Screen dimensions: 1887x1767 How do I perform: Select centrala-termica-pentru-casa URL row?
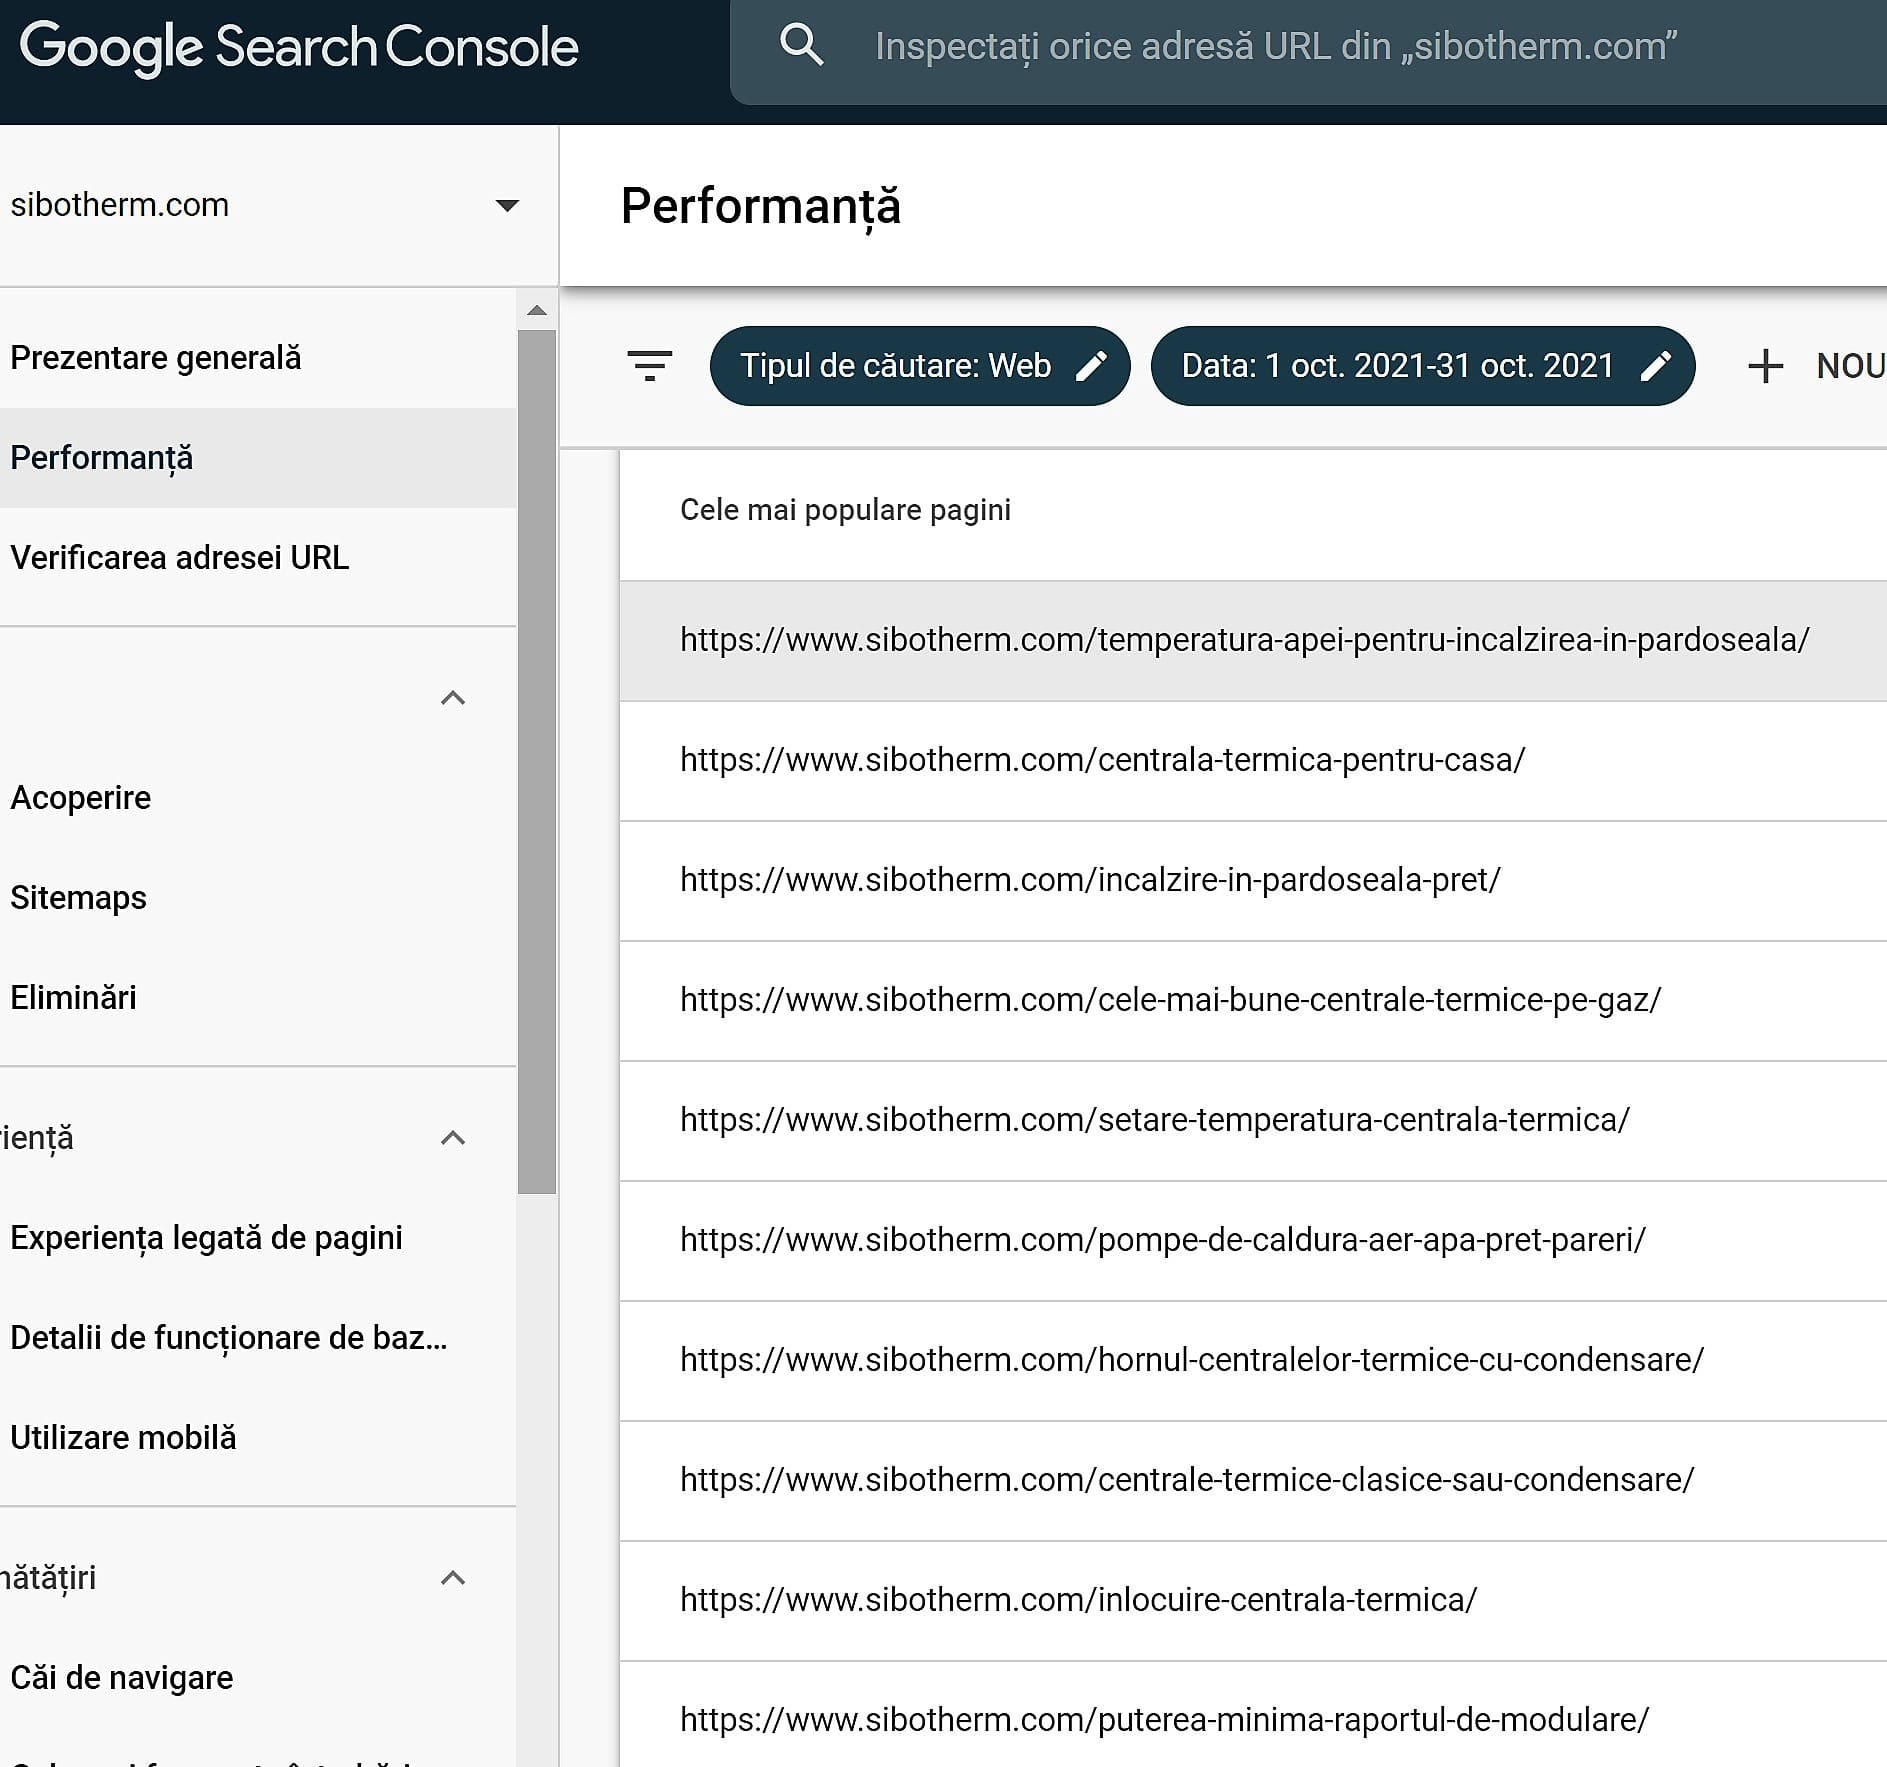(1253, 761)
